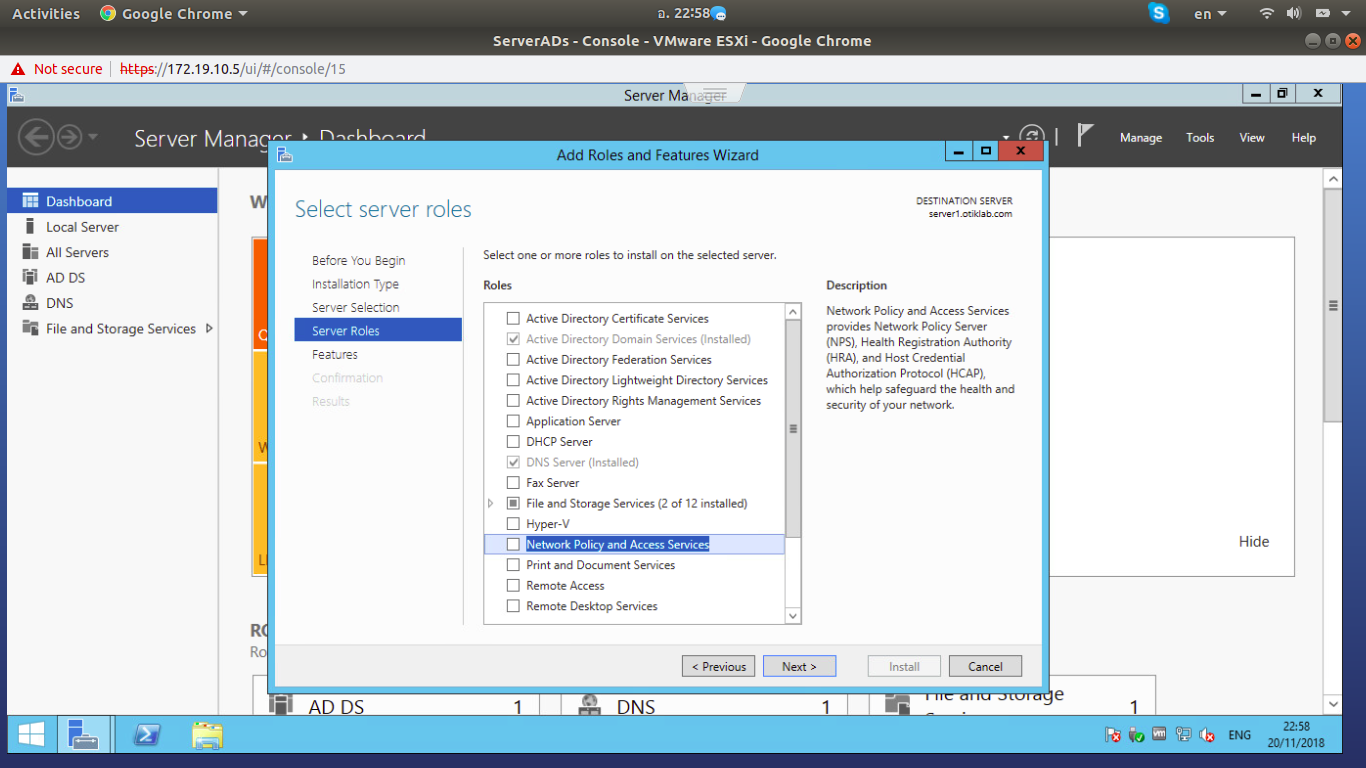This screenshot has width=1366, height=768.
Task: Check Active Directory Lightweight Directory Services
Action: [513, 380]
